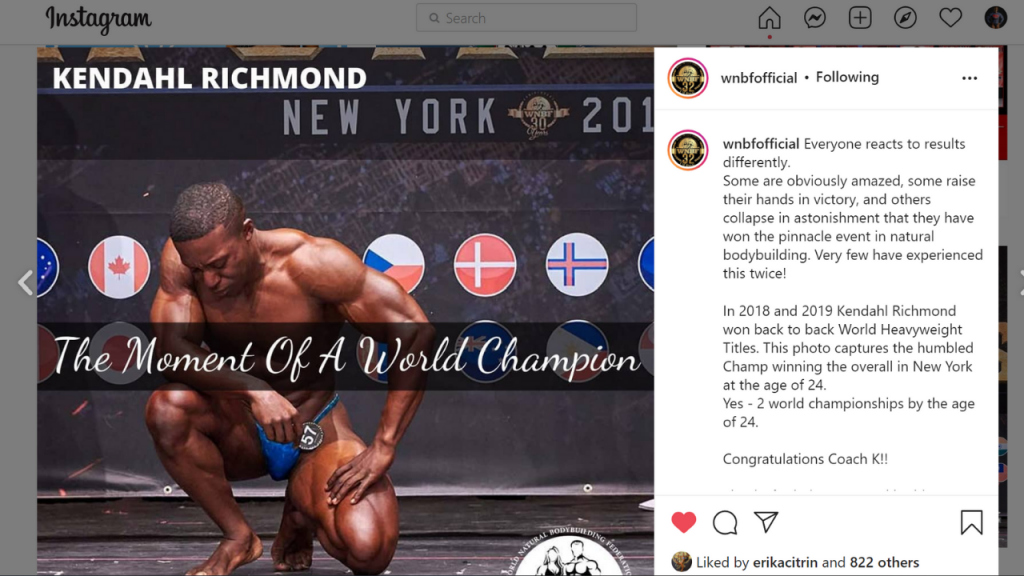Open wnbfofficial username in the caption
This screenshot has width=1024, height=576.
click(x=761, y=144)
